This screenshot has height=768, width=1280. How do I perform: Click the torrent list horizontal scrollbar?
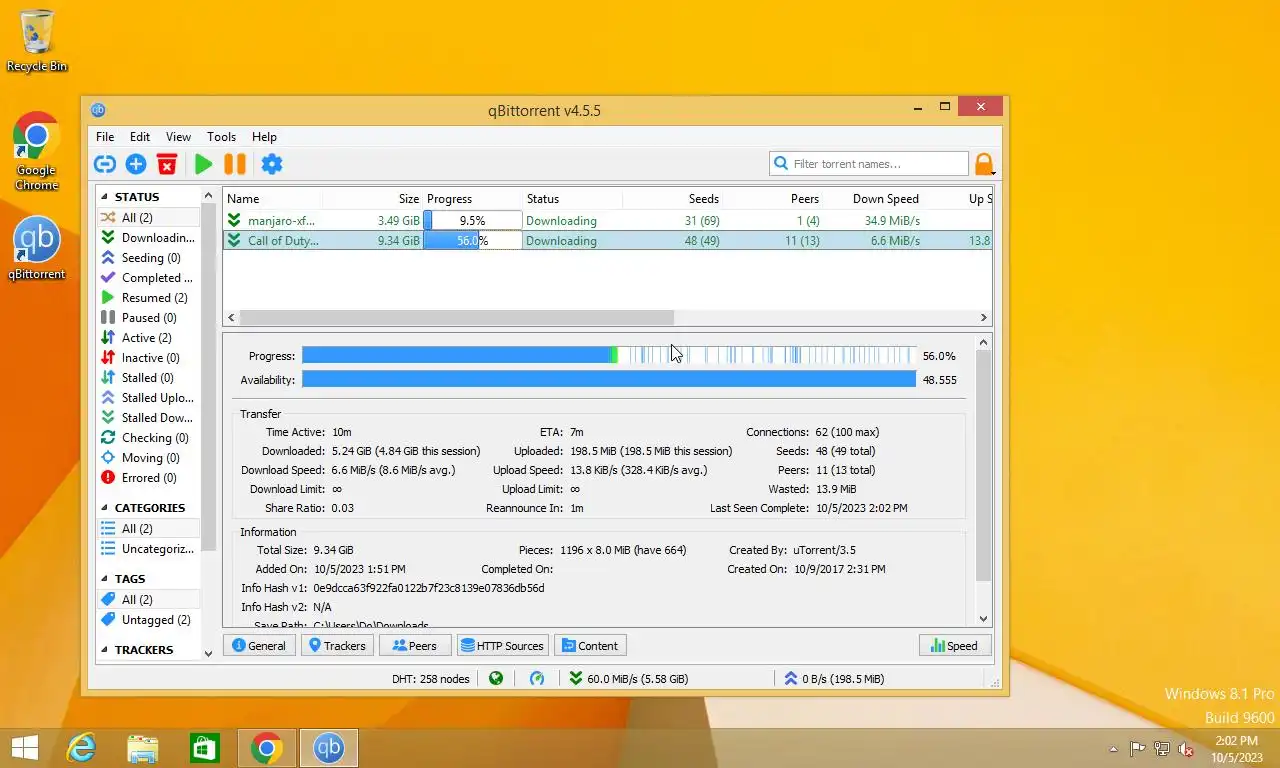pos(456,317)
